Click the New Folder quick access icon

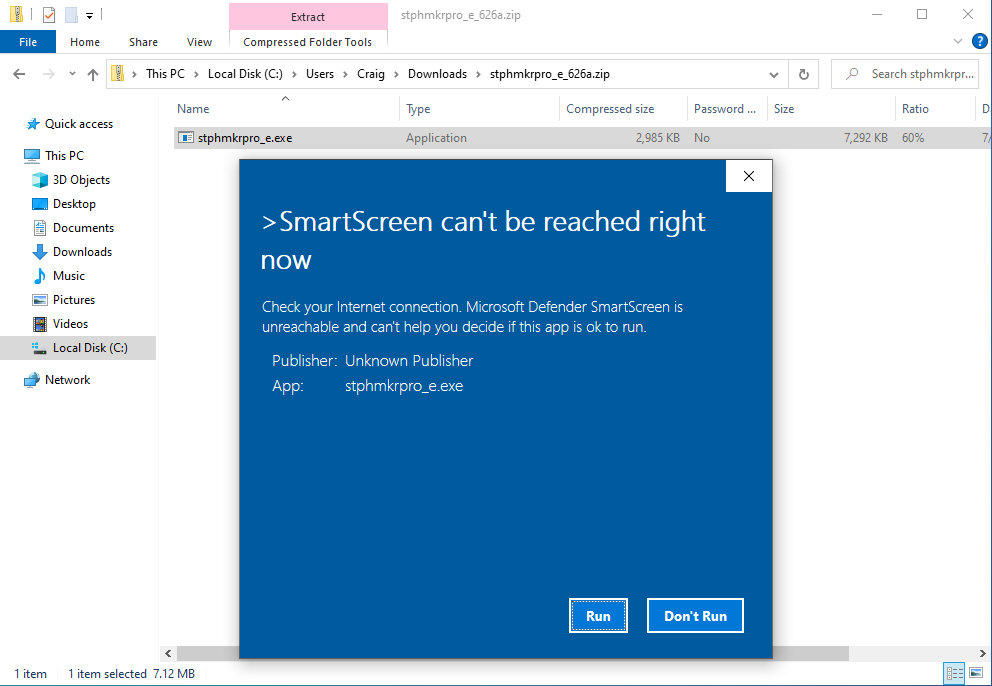coord(70,15)
